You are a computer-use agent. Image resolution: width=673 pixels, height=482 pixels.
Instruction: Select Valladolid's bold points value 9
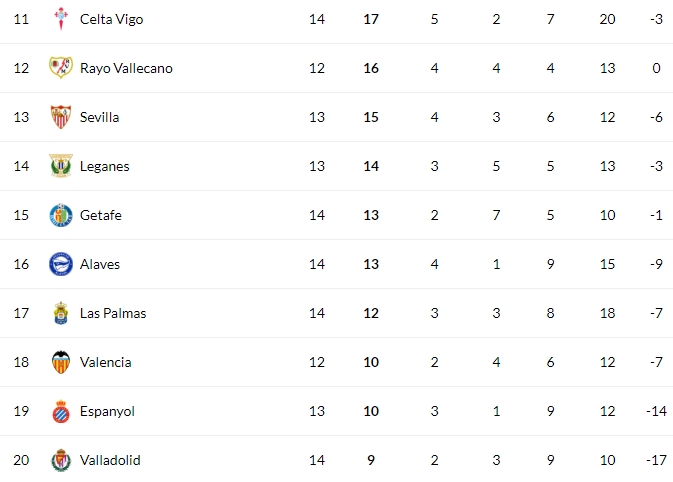371,460
